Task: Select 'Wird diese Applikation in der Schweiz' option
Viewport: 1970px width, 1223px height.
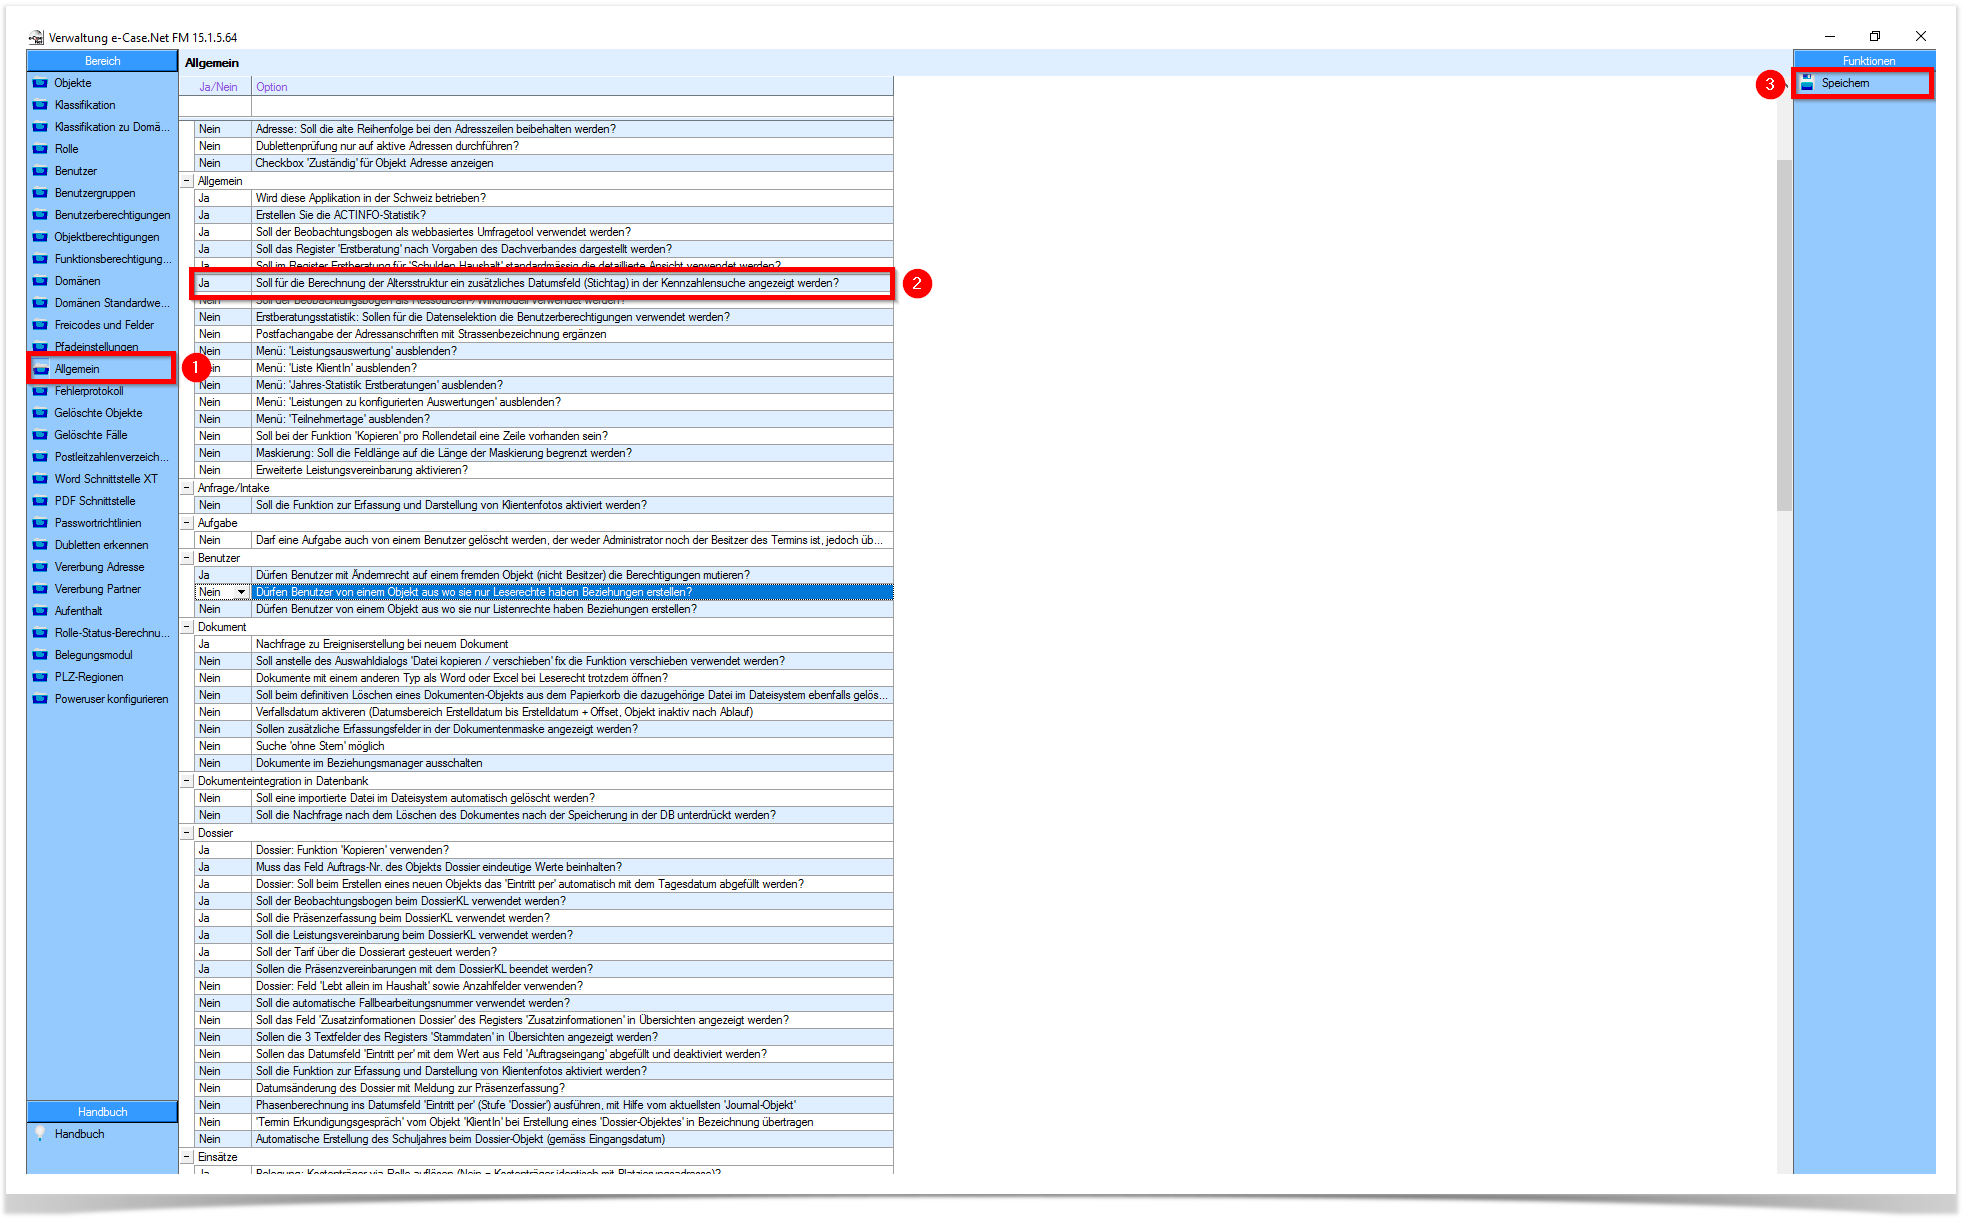Action: [572, 198]
